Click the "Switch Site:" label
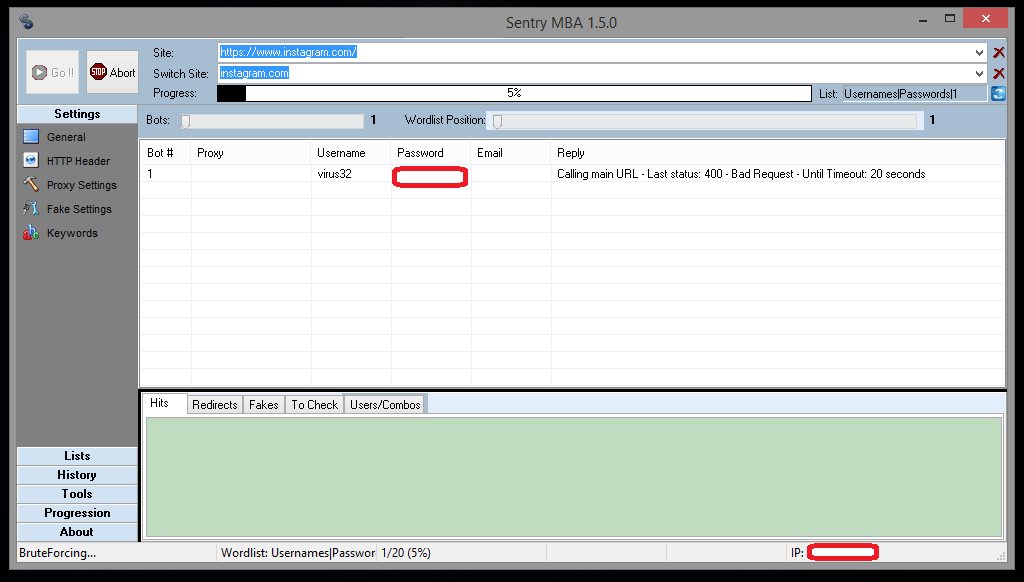The image size is (1024, 582). tap(181, 74)
